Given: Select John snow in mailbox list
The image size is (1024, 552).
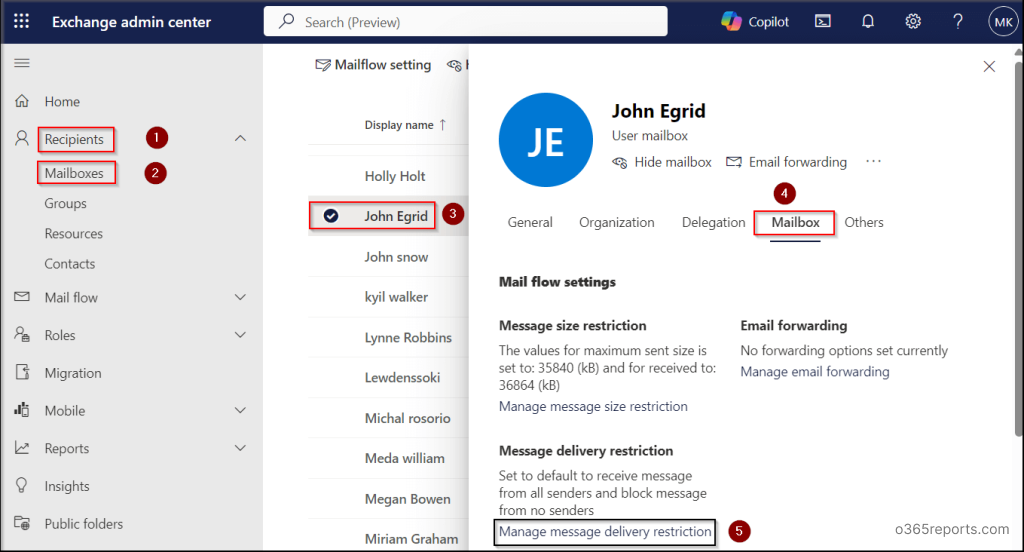Looking at the screenshot, I should (396, 257).
